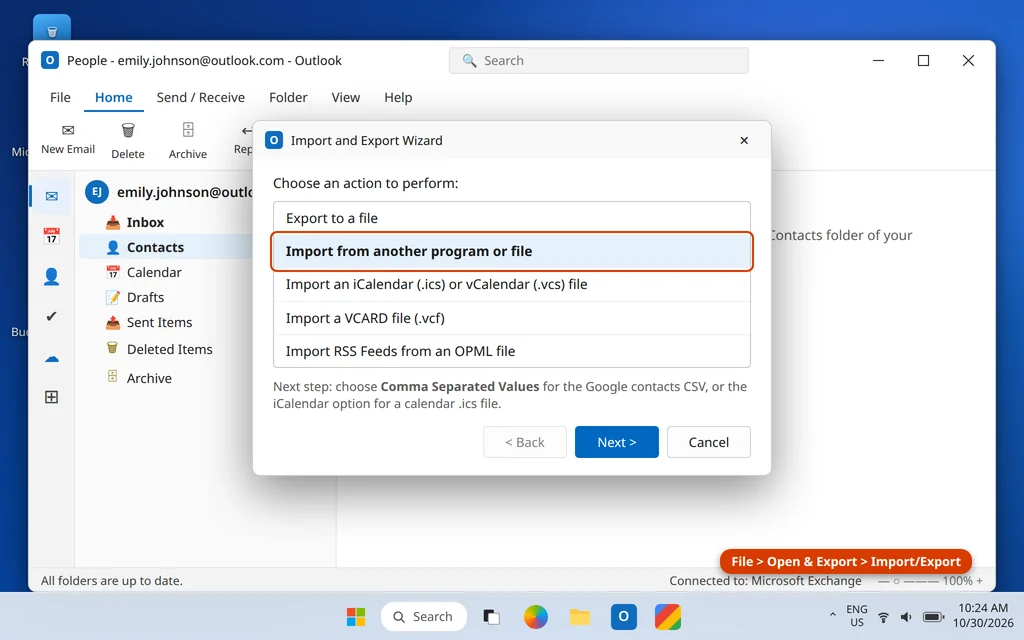Click the Cancel button in the wizard

[x=709, y=442]
